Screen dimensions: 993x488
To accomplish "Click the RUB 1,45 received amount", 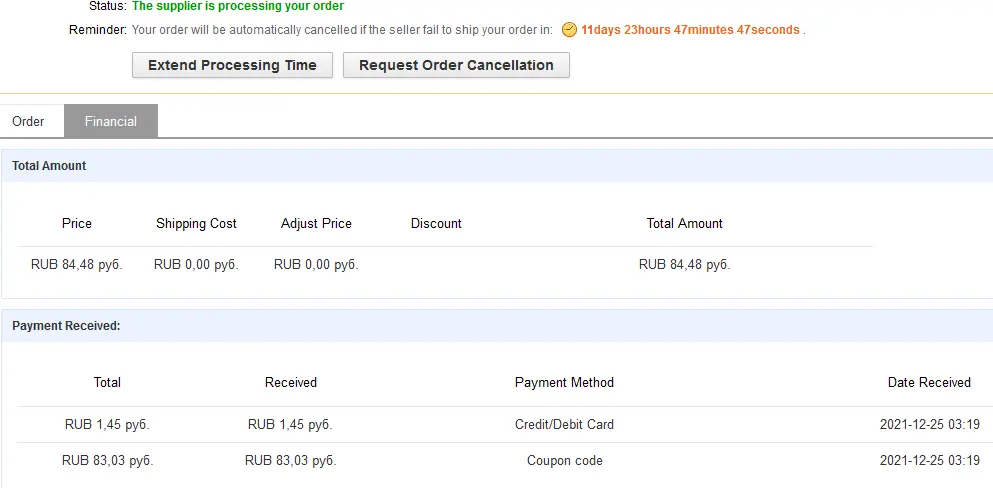I will 290,424.
